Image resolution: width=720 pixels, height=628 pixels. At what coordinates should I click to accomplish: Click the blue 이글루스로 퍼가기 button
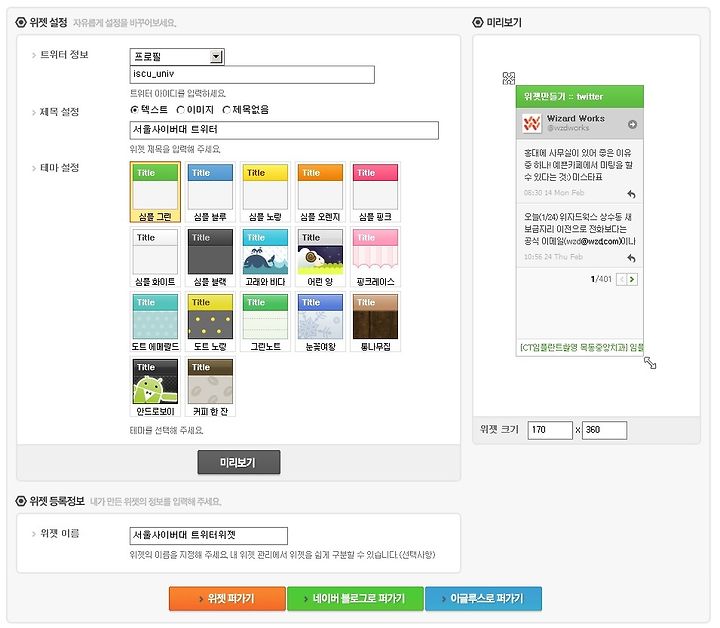[484, 599]
